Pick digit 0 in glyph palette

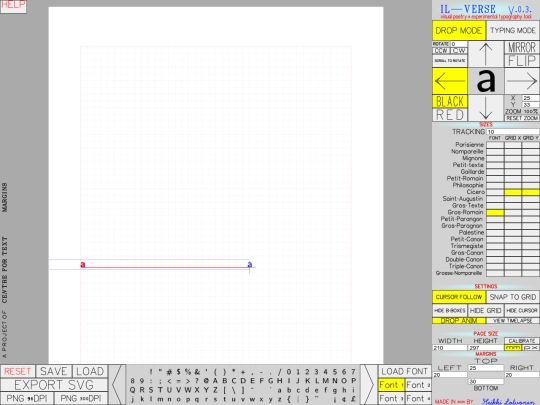(289, 372)
